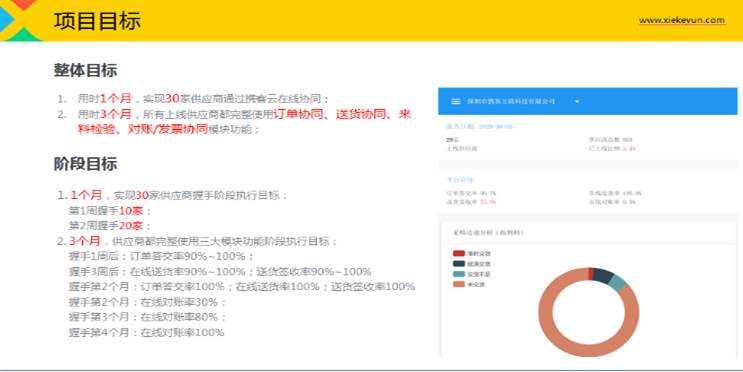Click the 第1周握手10家 line
The image size is (743, 372).
click(110, 210)
